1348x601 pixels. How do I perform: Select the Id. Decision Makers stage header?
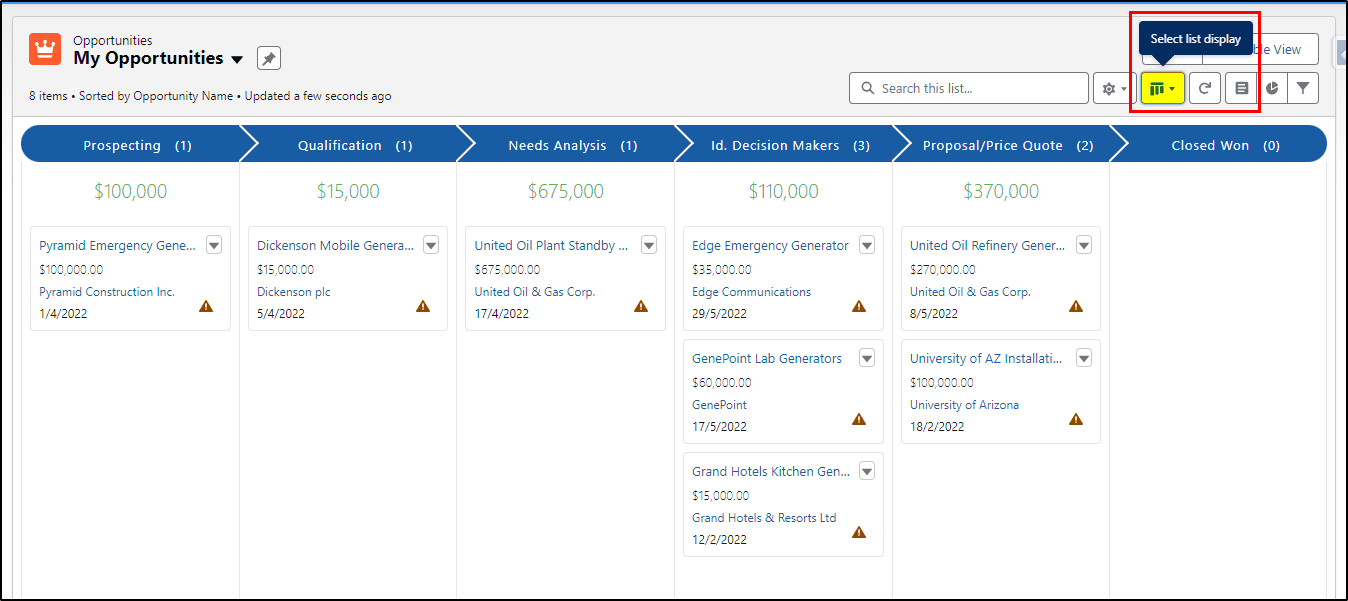coord(785,145)
